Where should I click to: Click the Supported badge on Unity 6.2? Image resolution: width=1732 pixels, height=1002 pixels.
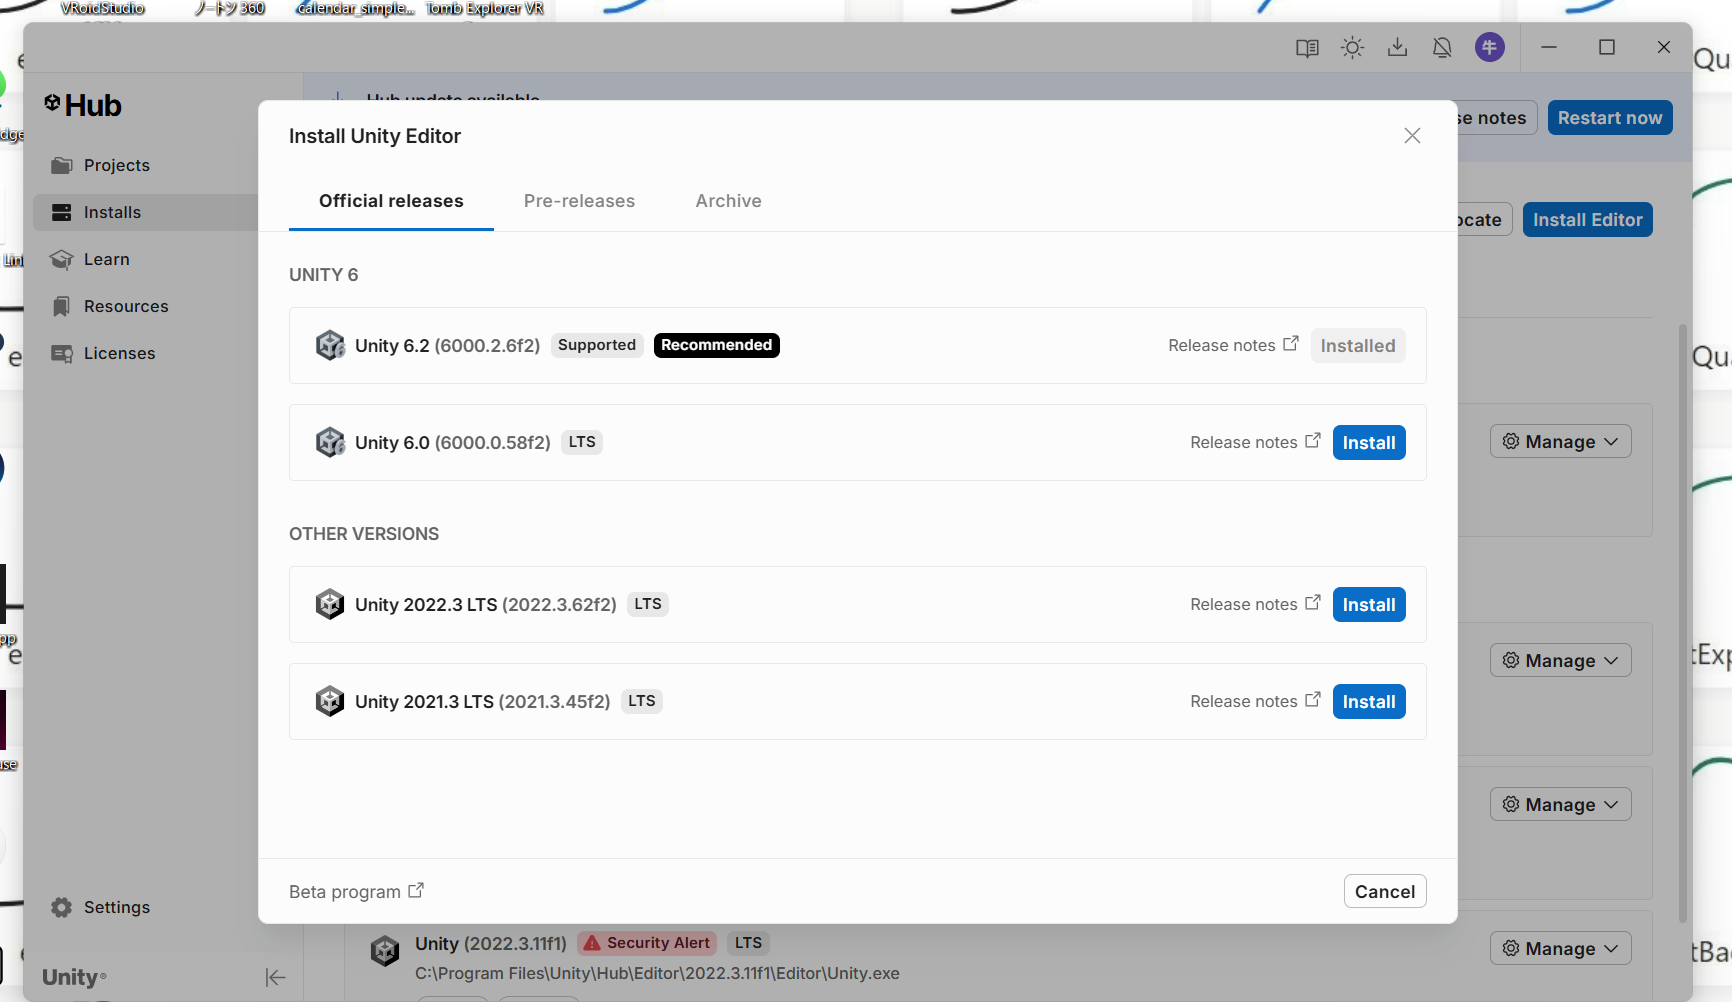click(597, 345)
